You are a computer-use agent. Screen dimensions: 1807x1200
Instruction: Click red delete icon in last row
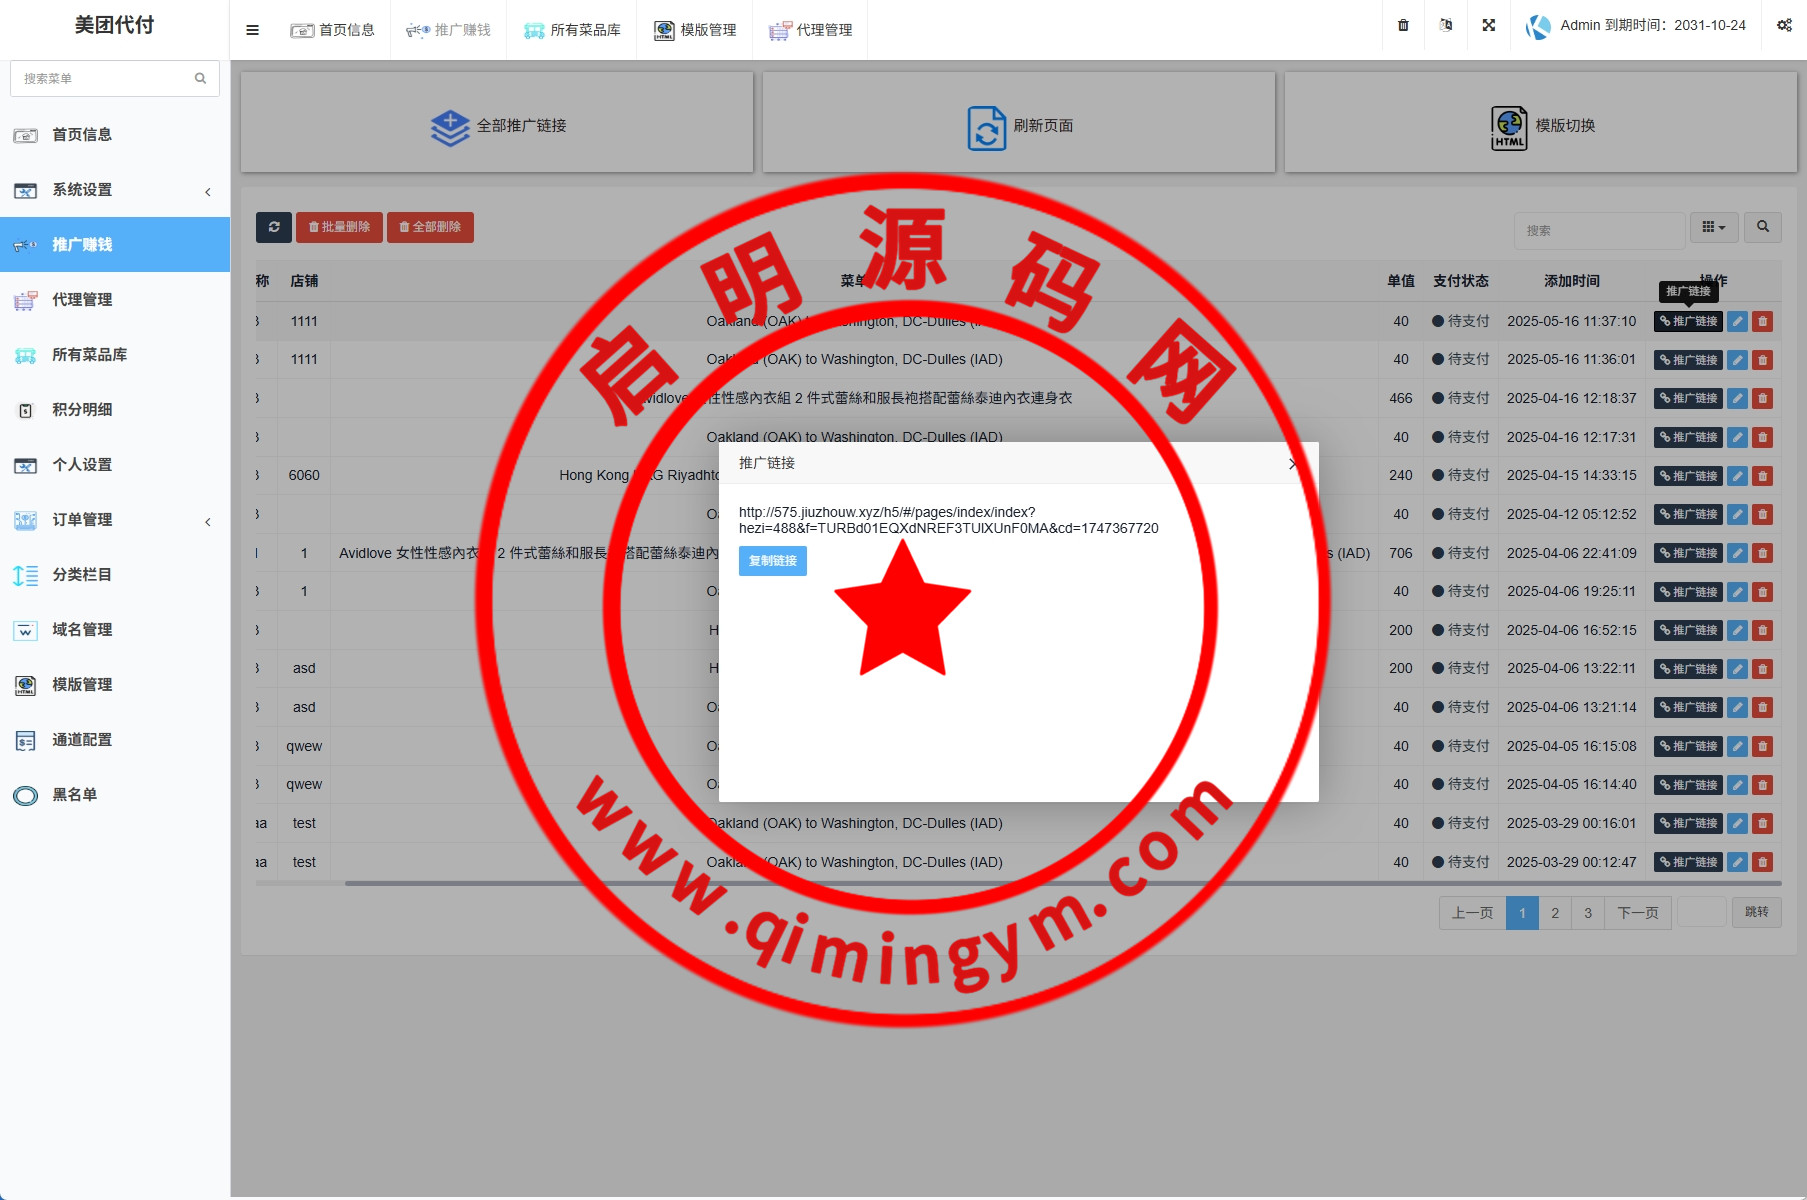coord(1762,862)
